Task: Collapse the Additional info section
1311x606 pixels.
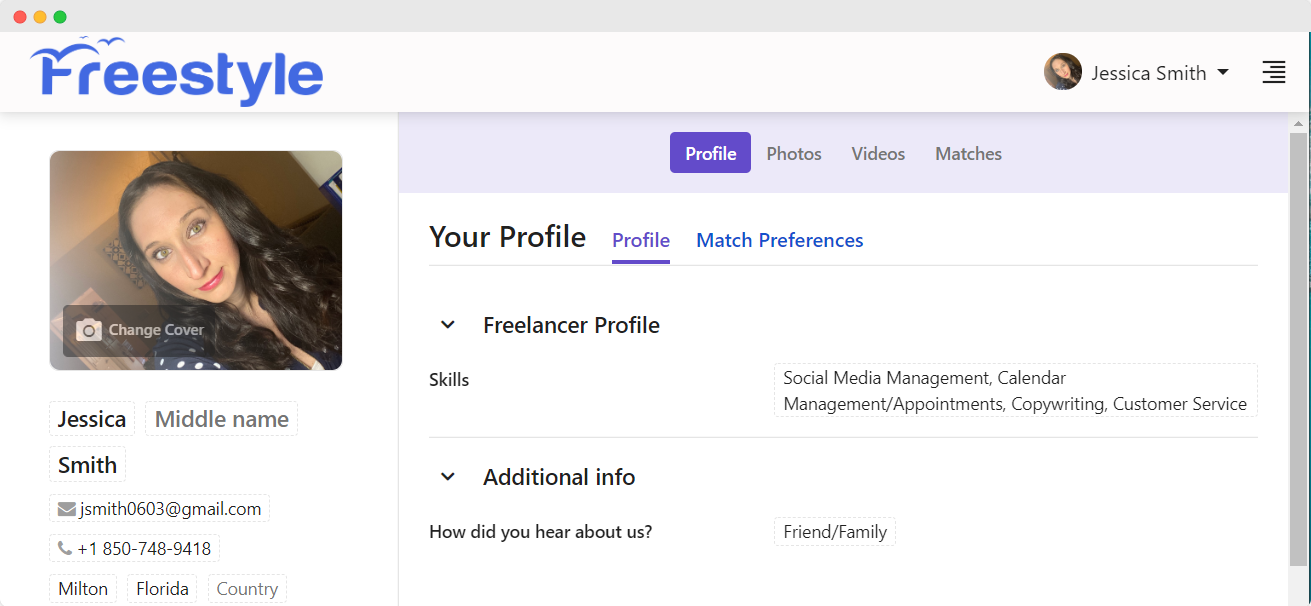Action: coord(448,477)
